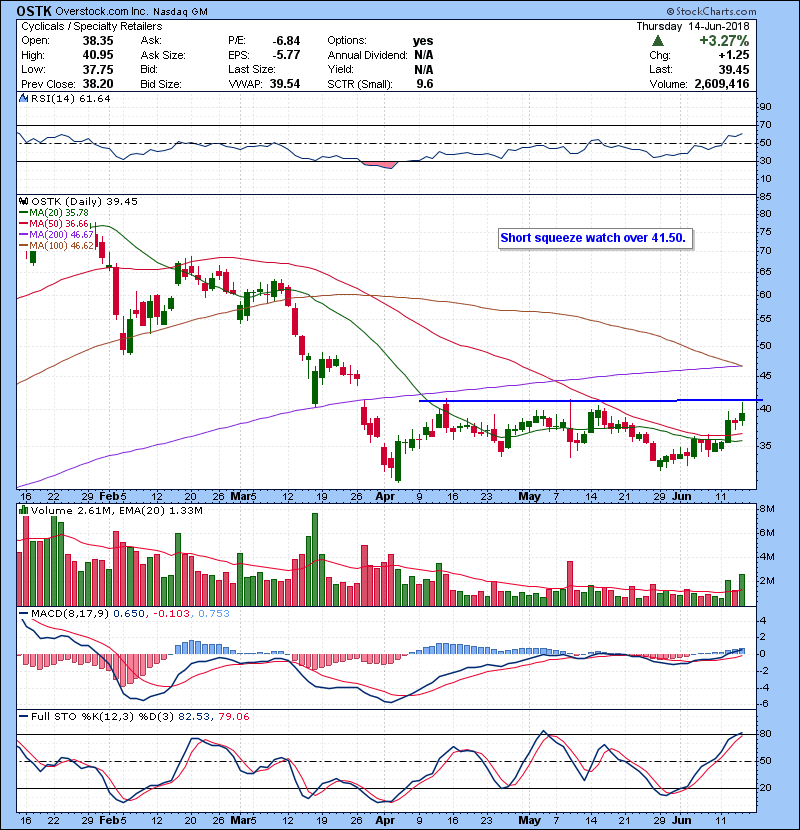Select the MACD histogram value 0.753
This screenshot has height=830, width=800.
tap(214, 613)
